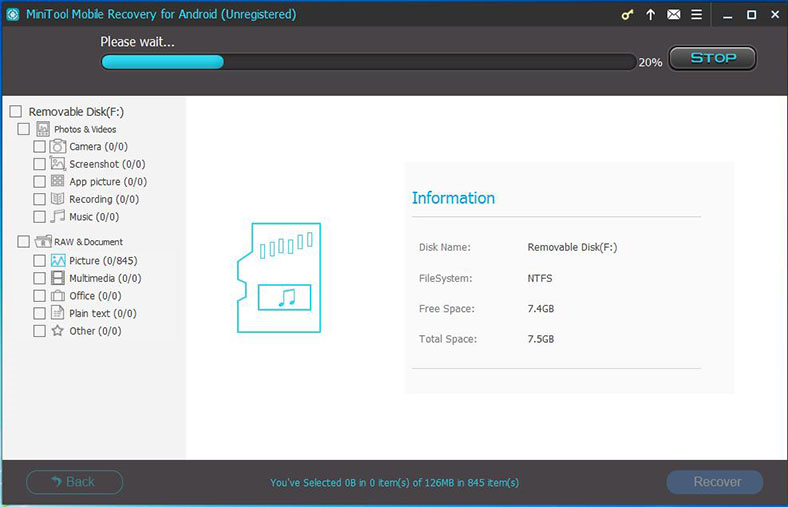Click the Office briefcase icon
This screenshot has width=788, height=507.
pos(58,295)
